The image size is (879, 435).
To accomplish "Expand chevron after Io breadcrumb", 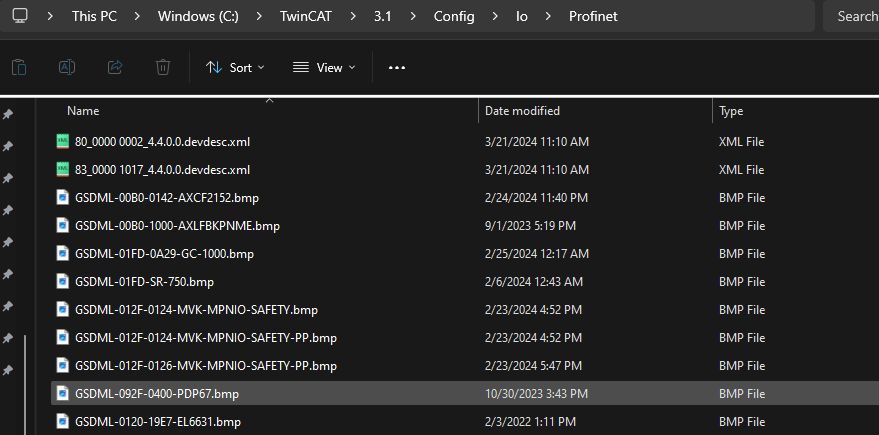I will [x=548, y=16].
